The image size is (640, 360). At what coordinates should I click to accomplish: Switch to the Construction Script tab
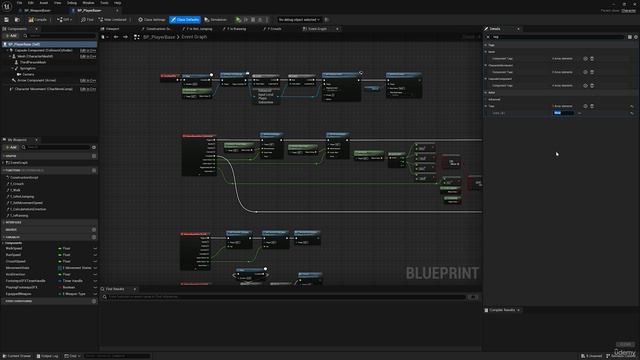158,29
